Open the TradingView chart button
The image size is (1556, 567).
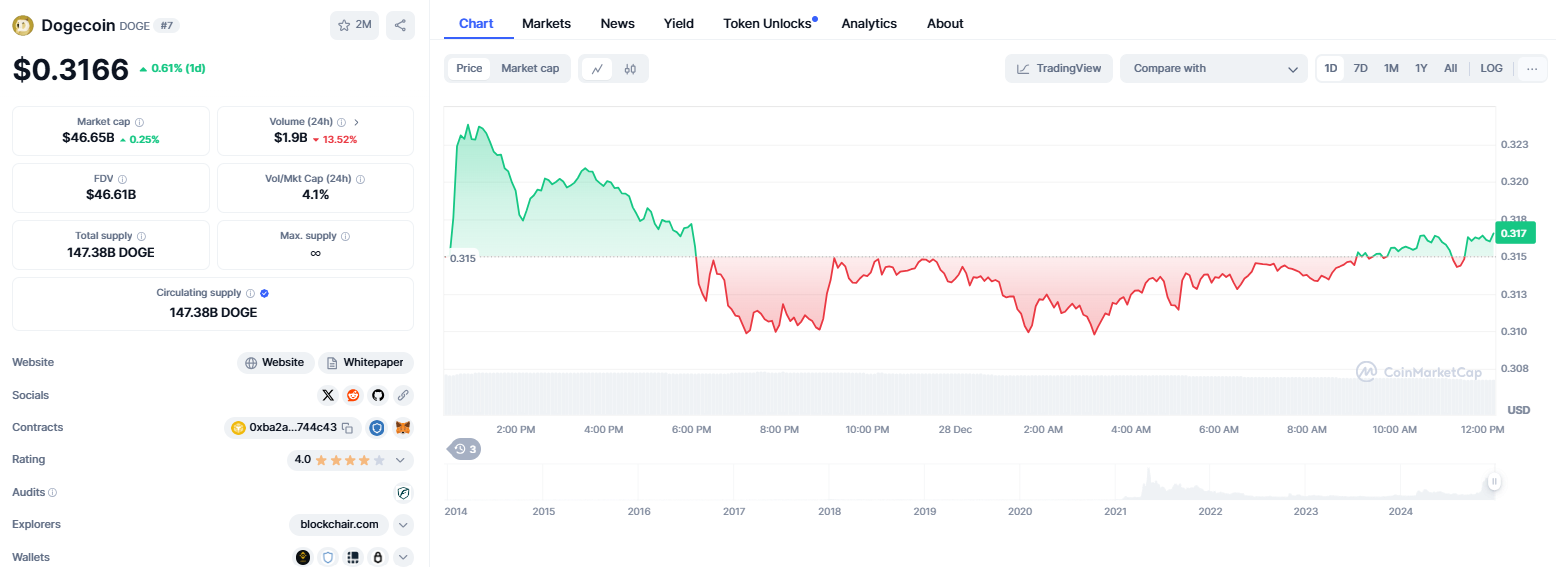click(x=1059, y=68)
